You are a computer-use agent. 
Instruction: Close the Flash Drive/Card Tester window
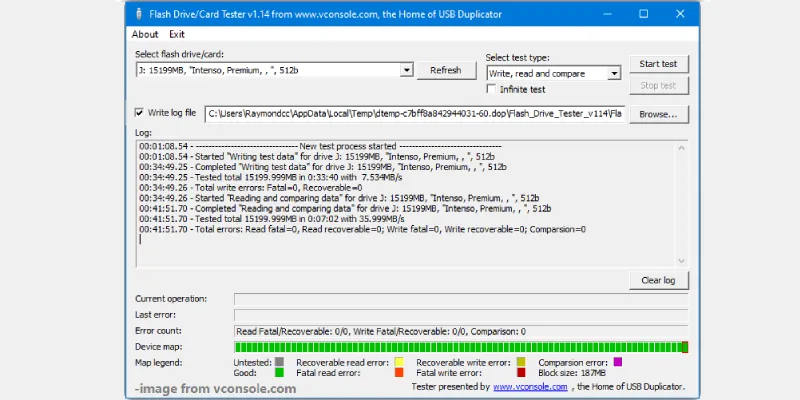click(x=680, y=14)
